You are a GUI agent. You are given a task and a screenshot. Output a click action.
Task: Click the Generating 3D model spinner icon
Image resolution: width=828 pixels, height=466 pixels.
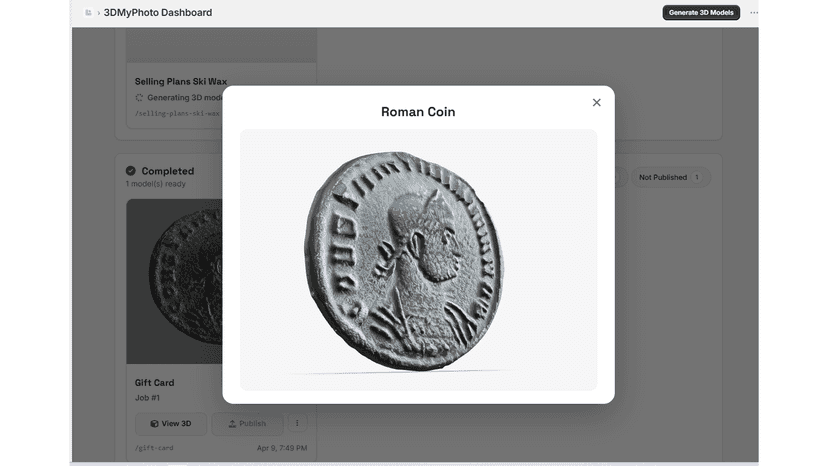(x=139, y=98)
